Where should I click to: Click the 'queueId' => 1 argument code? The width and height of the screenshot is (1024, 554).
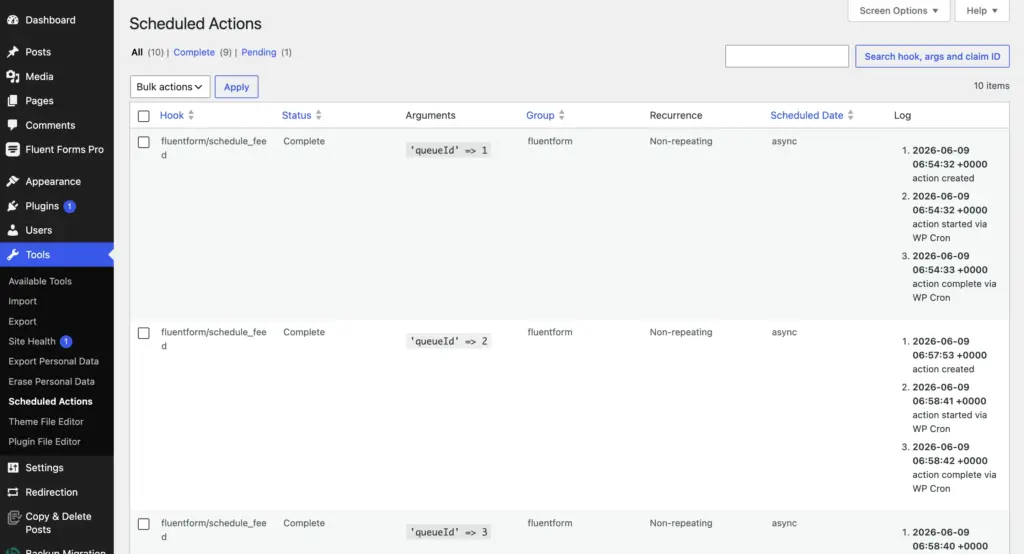[x=448, y=150]
